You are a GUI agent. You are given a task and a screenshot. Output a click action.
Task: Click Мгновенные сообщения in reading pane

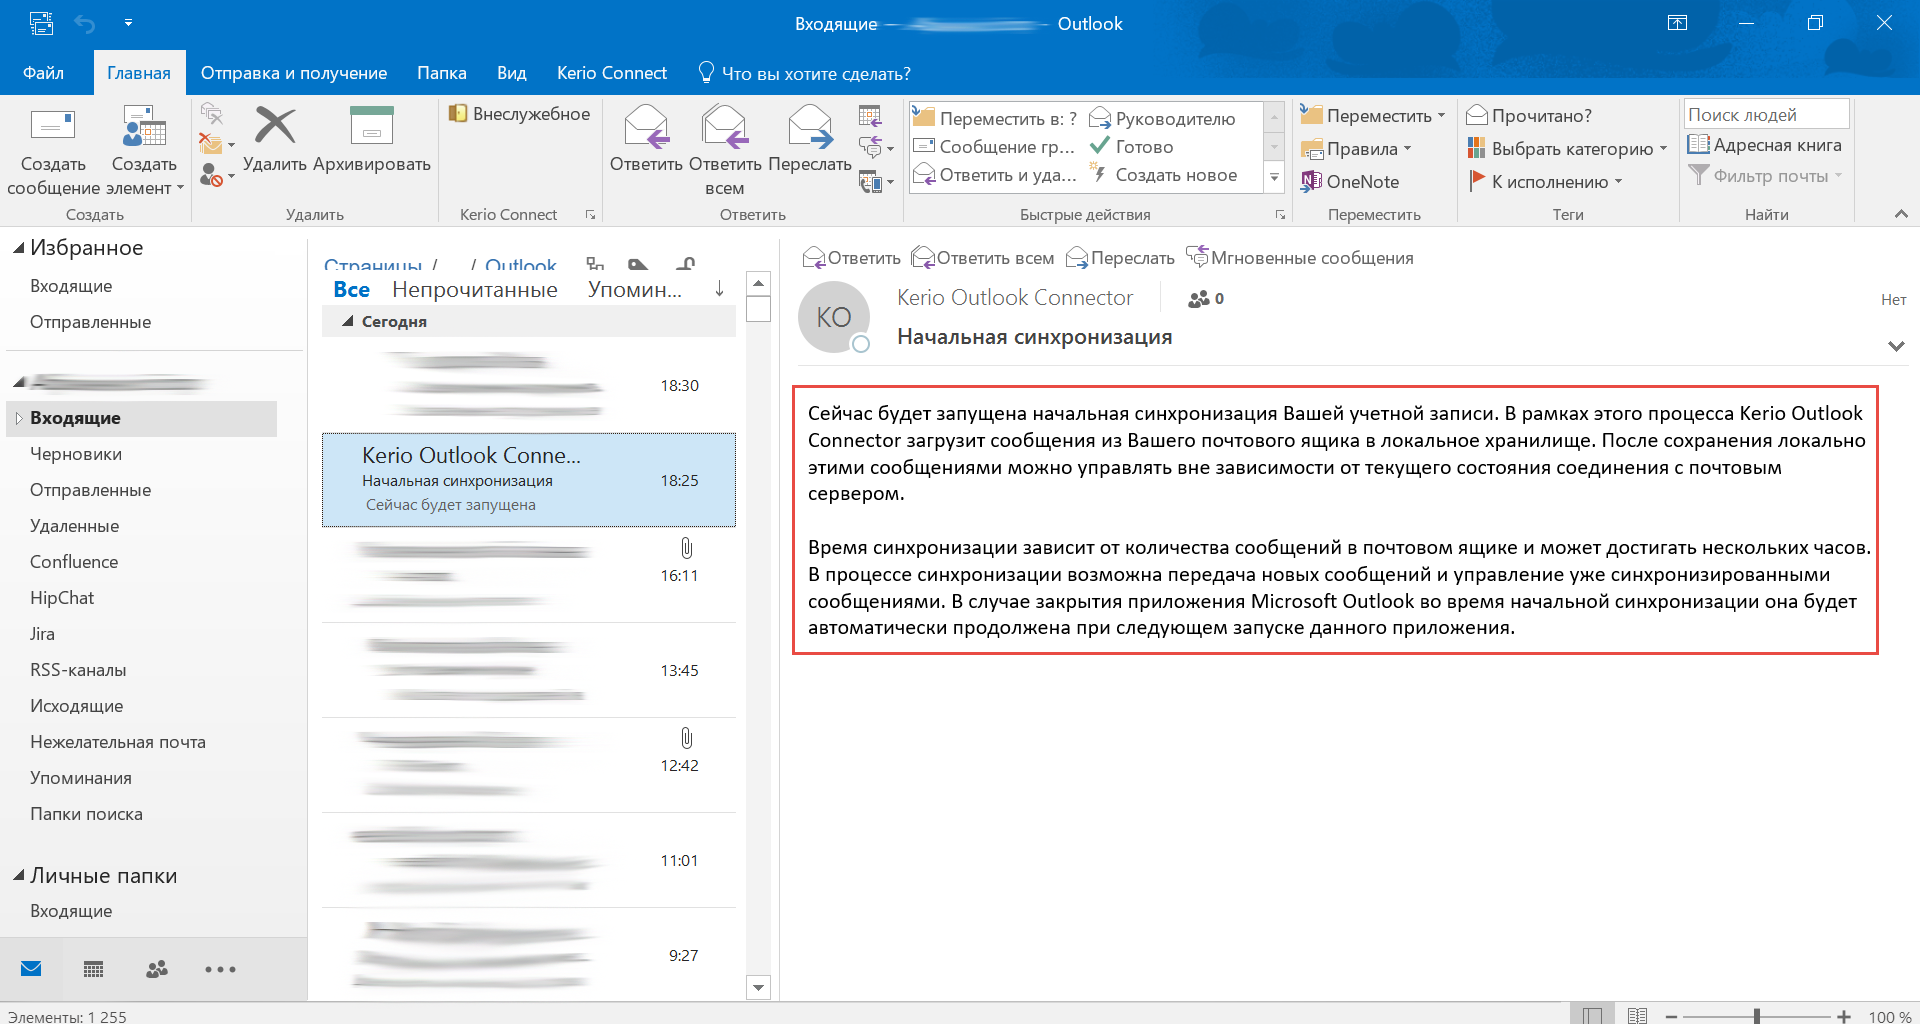1300,258
